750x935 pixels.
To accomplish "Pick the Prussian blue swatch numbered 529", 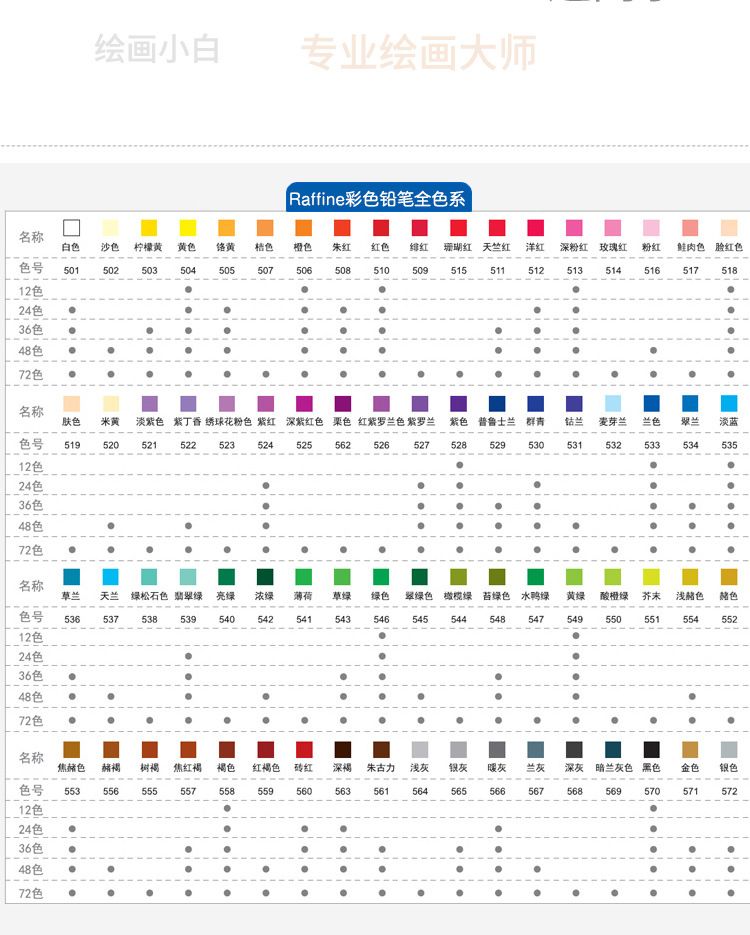I will [497, 404].
